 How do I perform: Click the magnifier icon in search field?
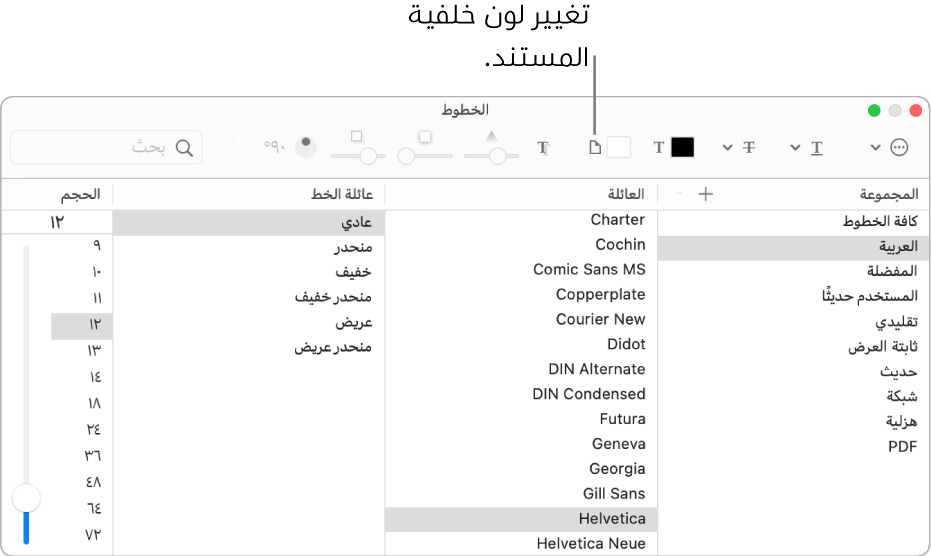[x=184, y=148]
